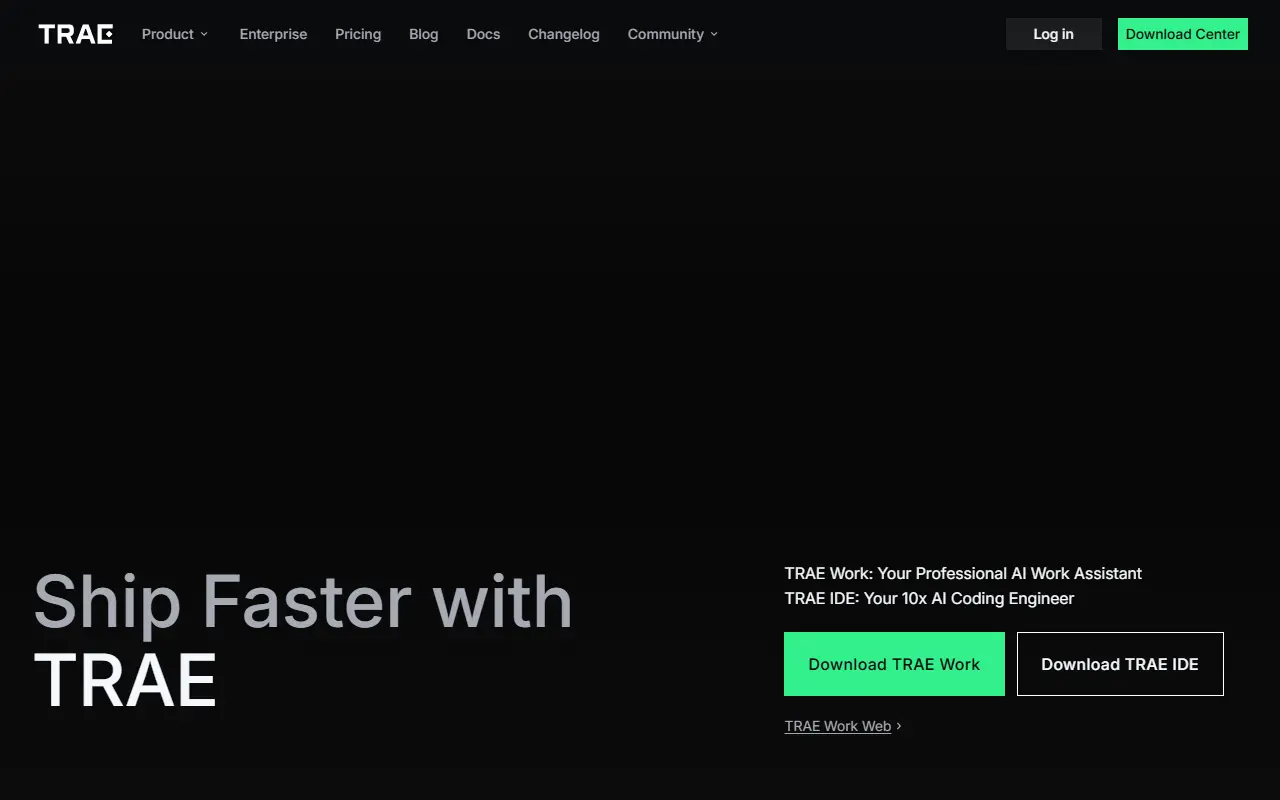Viewport: 1280px width, 800px height.
Task: Navigate to Docs
Action: click(483, 34)
